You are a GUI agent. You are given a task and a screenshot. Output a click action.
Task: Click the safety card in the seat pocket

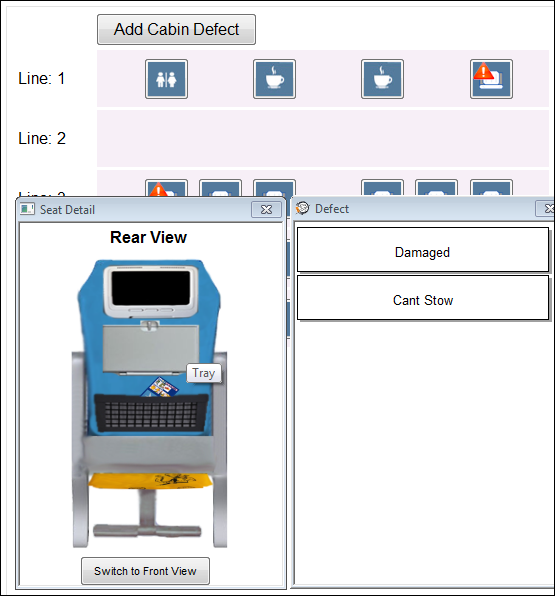point(160,387)
